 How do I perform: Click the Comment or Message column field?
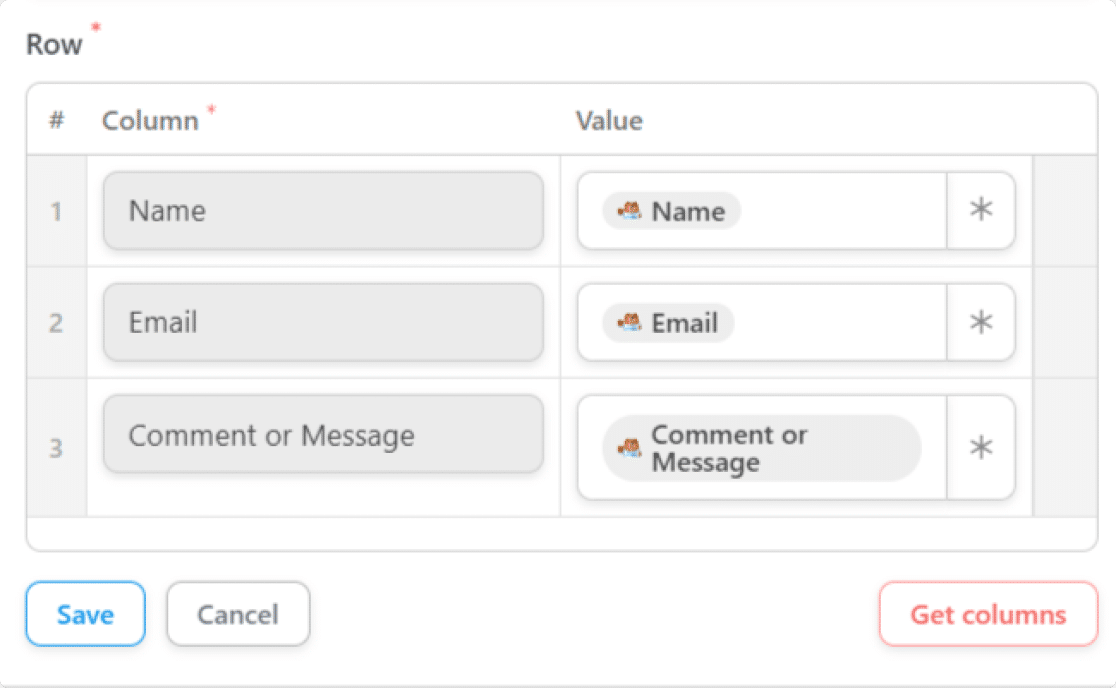click(x=323, y=435)
